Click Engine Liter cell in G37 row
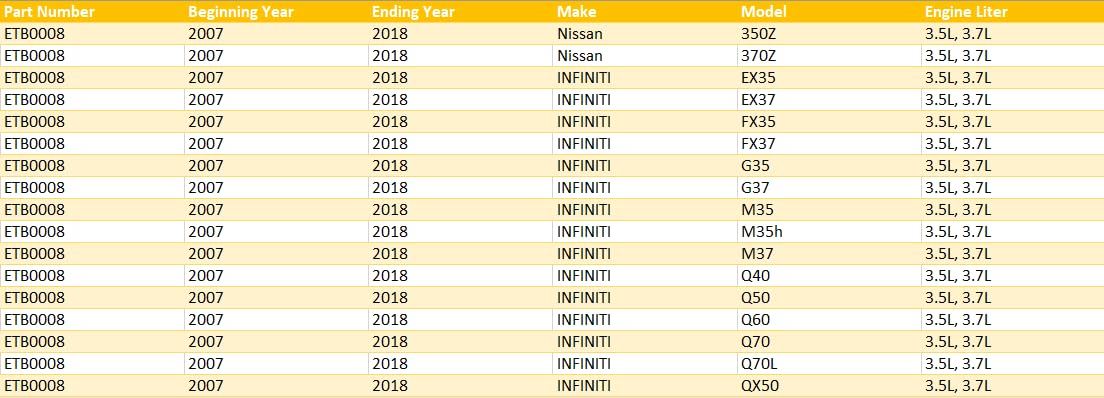This screenshot has width=1104, height=398. [x=1013, y=187]
